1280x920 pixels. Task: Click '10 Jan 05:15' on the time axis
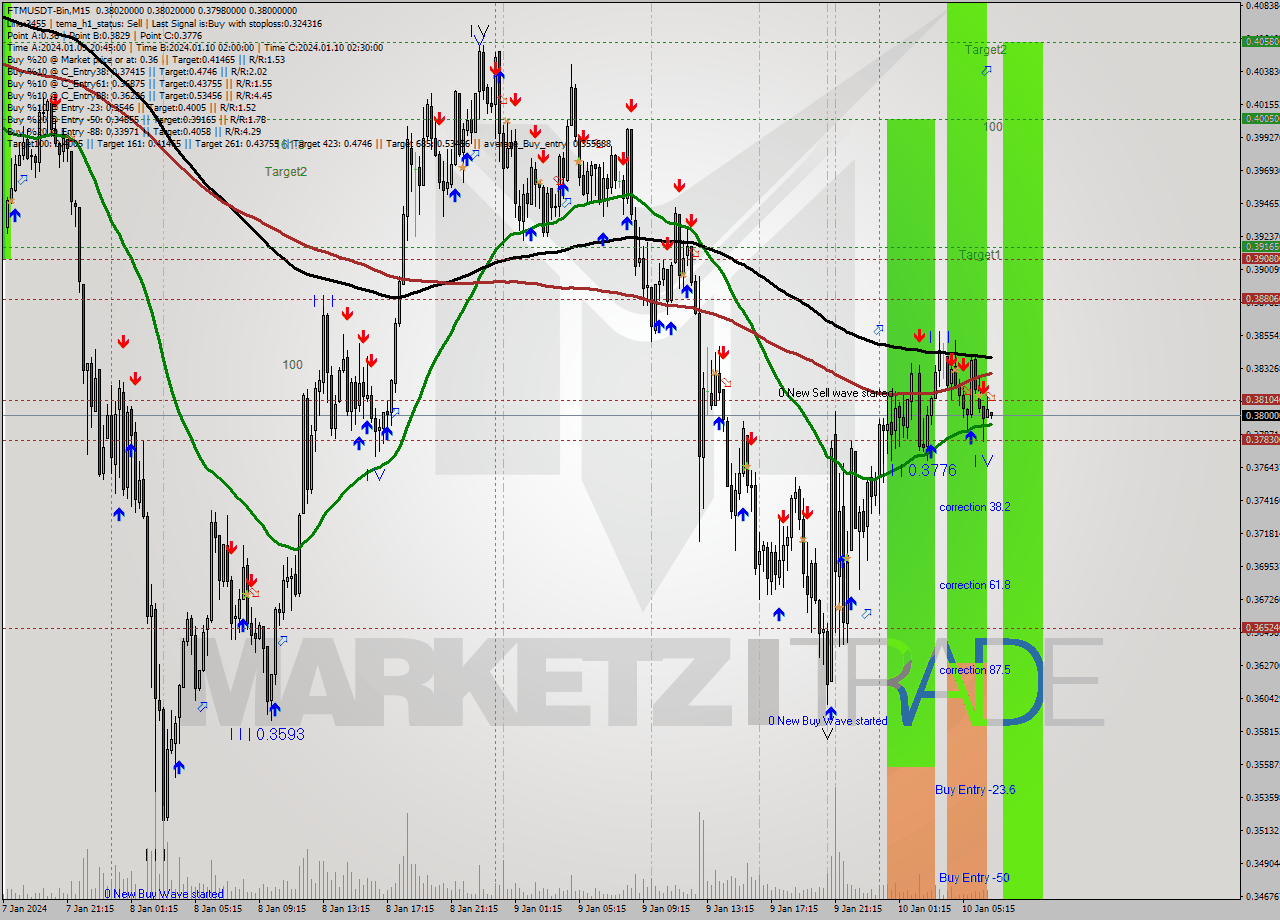[988, 909]
